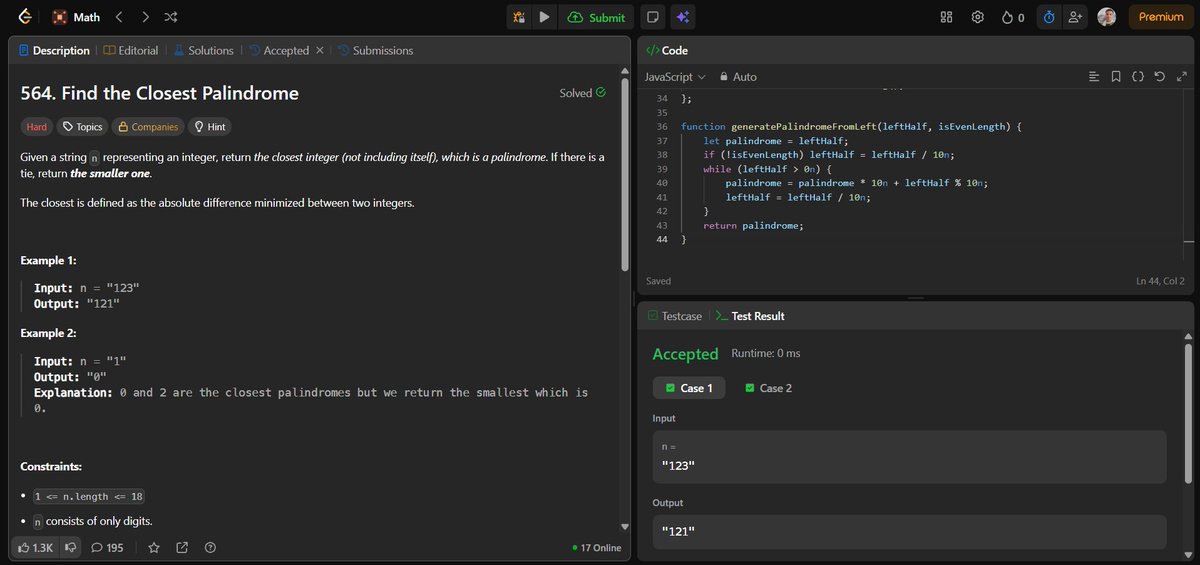Pick a random problem with shuffle icon
This screenshot has width=1200, height=565.
tap(171, 17)
